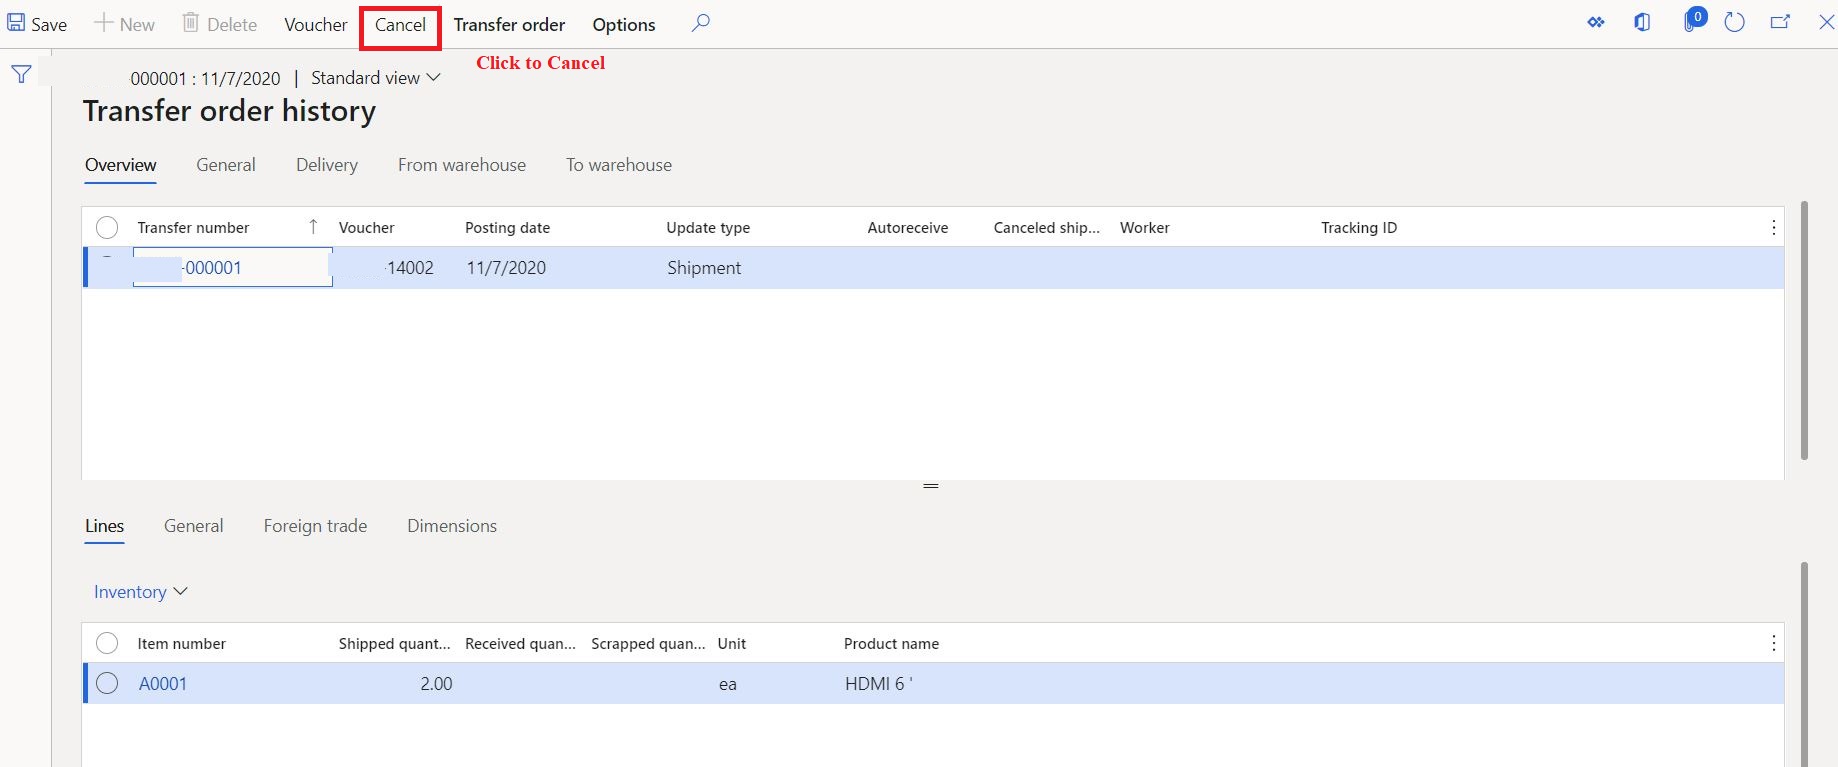Click the voucher value 14002

tap(410, 268)
